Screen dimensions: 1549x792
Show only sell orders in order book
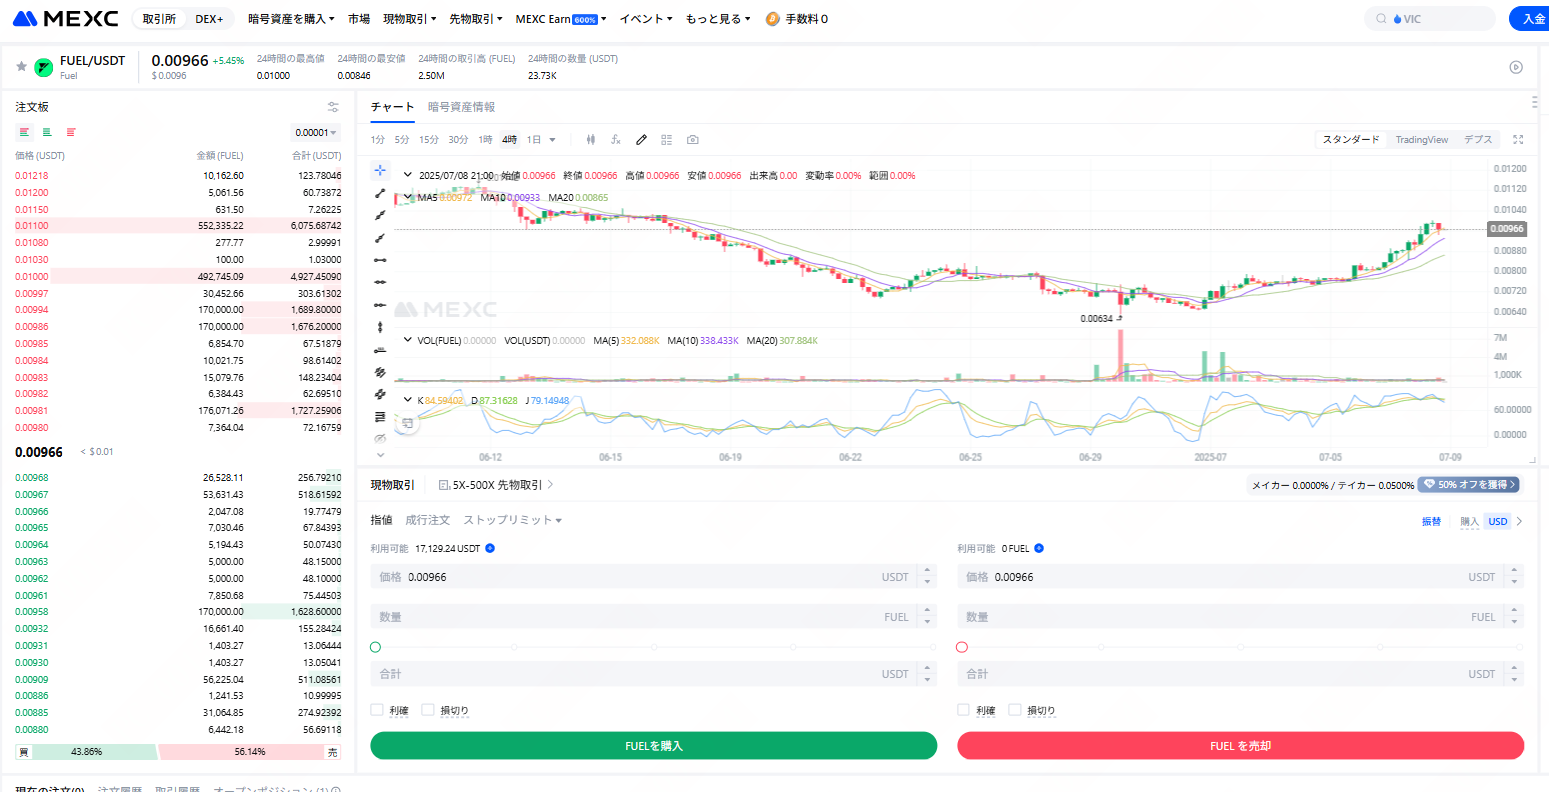click(71, 132)
